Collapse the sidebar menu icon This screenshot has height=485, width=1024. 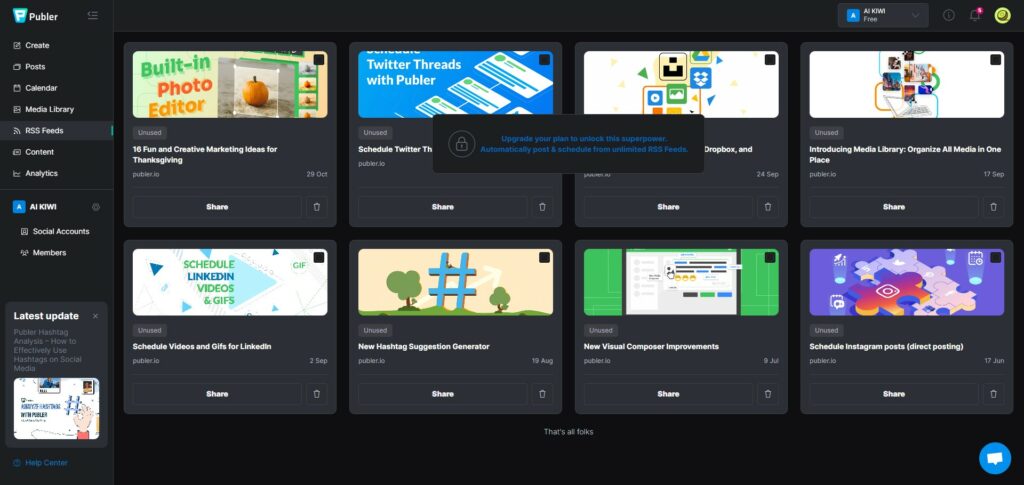tap(93, 15)
